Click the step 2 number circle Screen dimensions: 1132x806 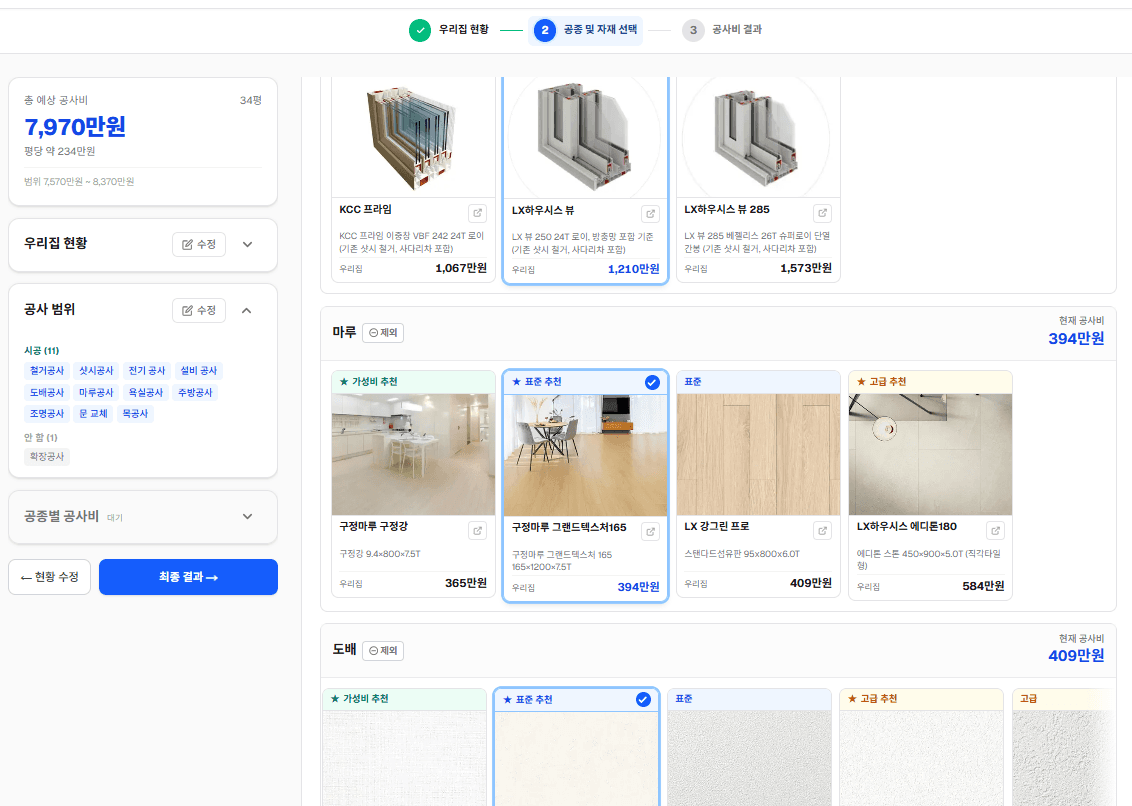tap(544, 30)
